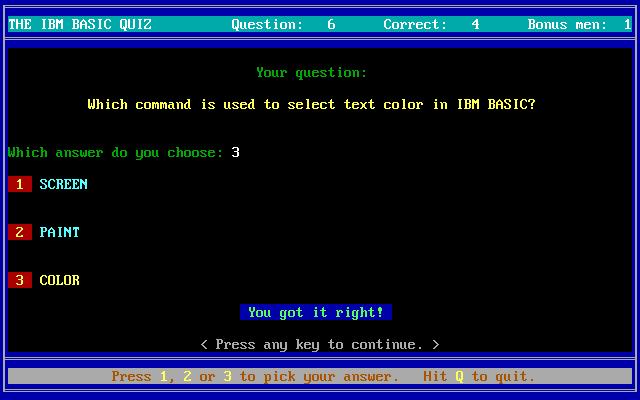Click the 'You got it right!' banner
The height and width of the screenshot is (400, 640).
(x=316, y=312)
